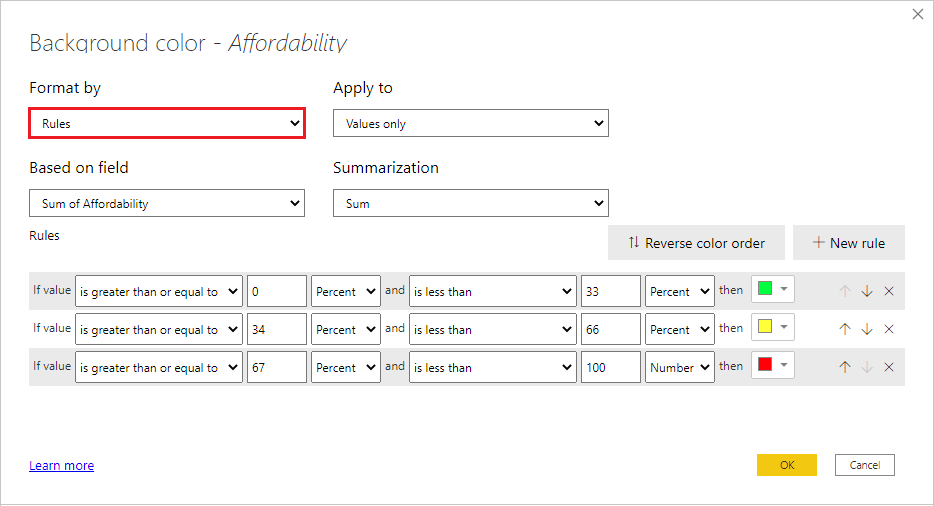
Task: Open third rule's greater than or equal dropdown
Action: pos(158,367)
